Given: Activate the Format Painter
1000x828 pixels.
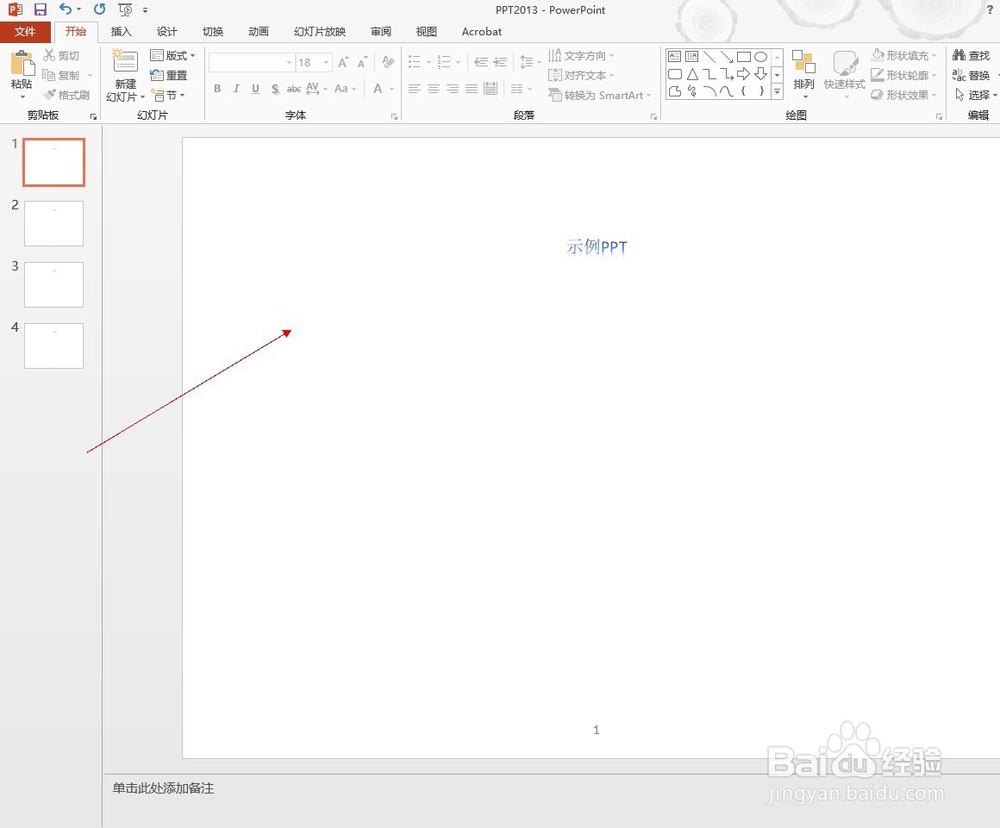Looking at the screenshot, I should pyautogui.click(x=66, y=95).
